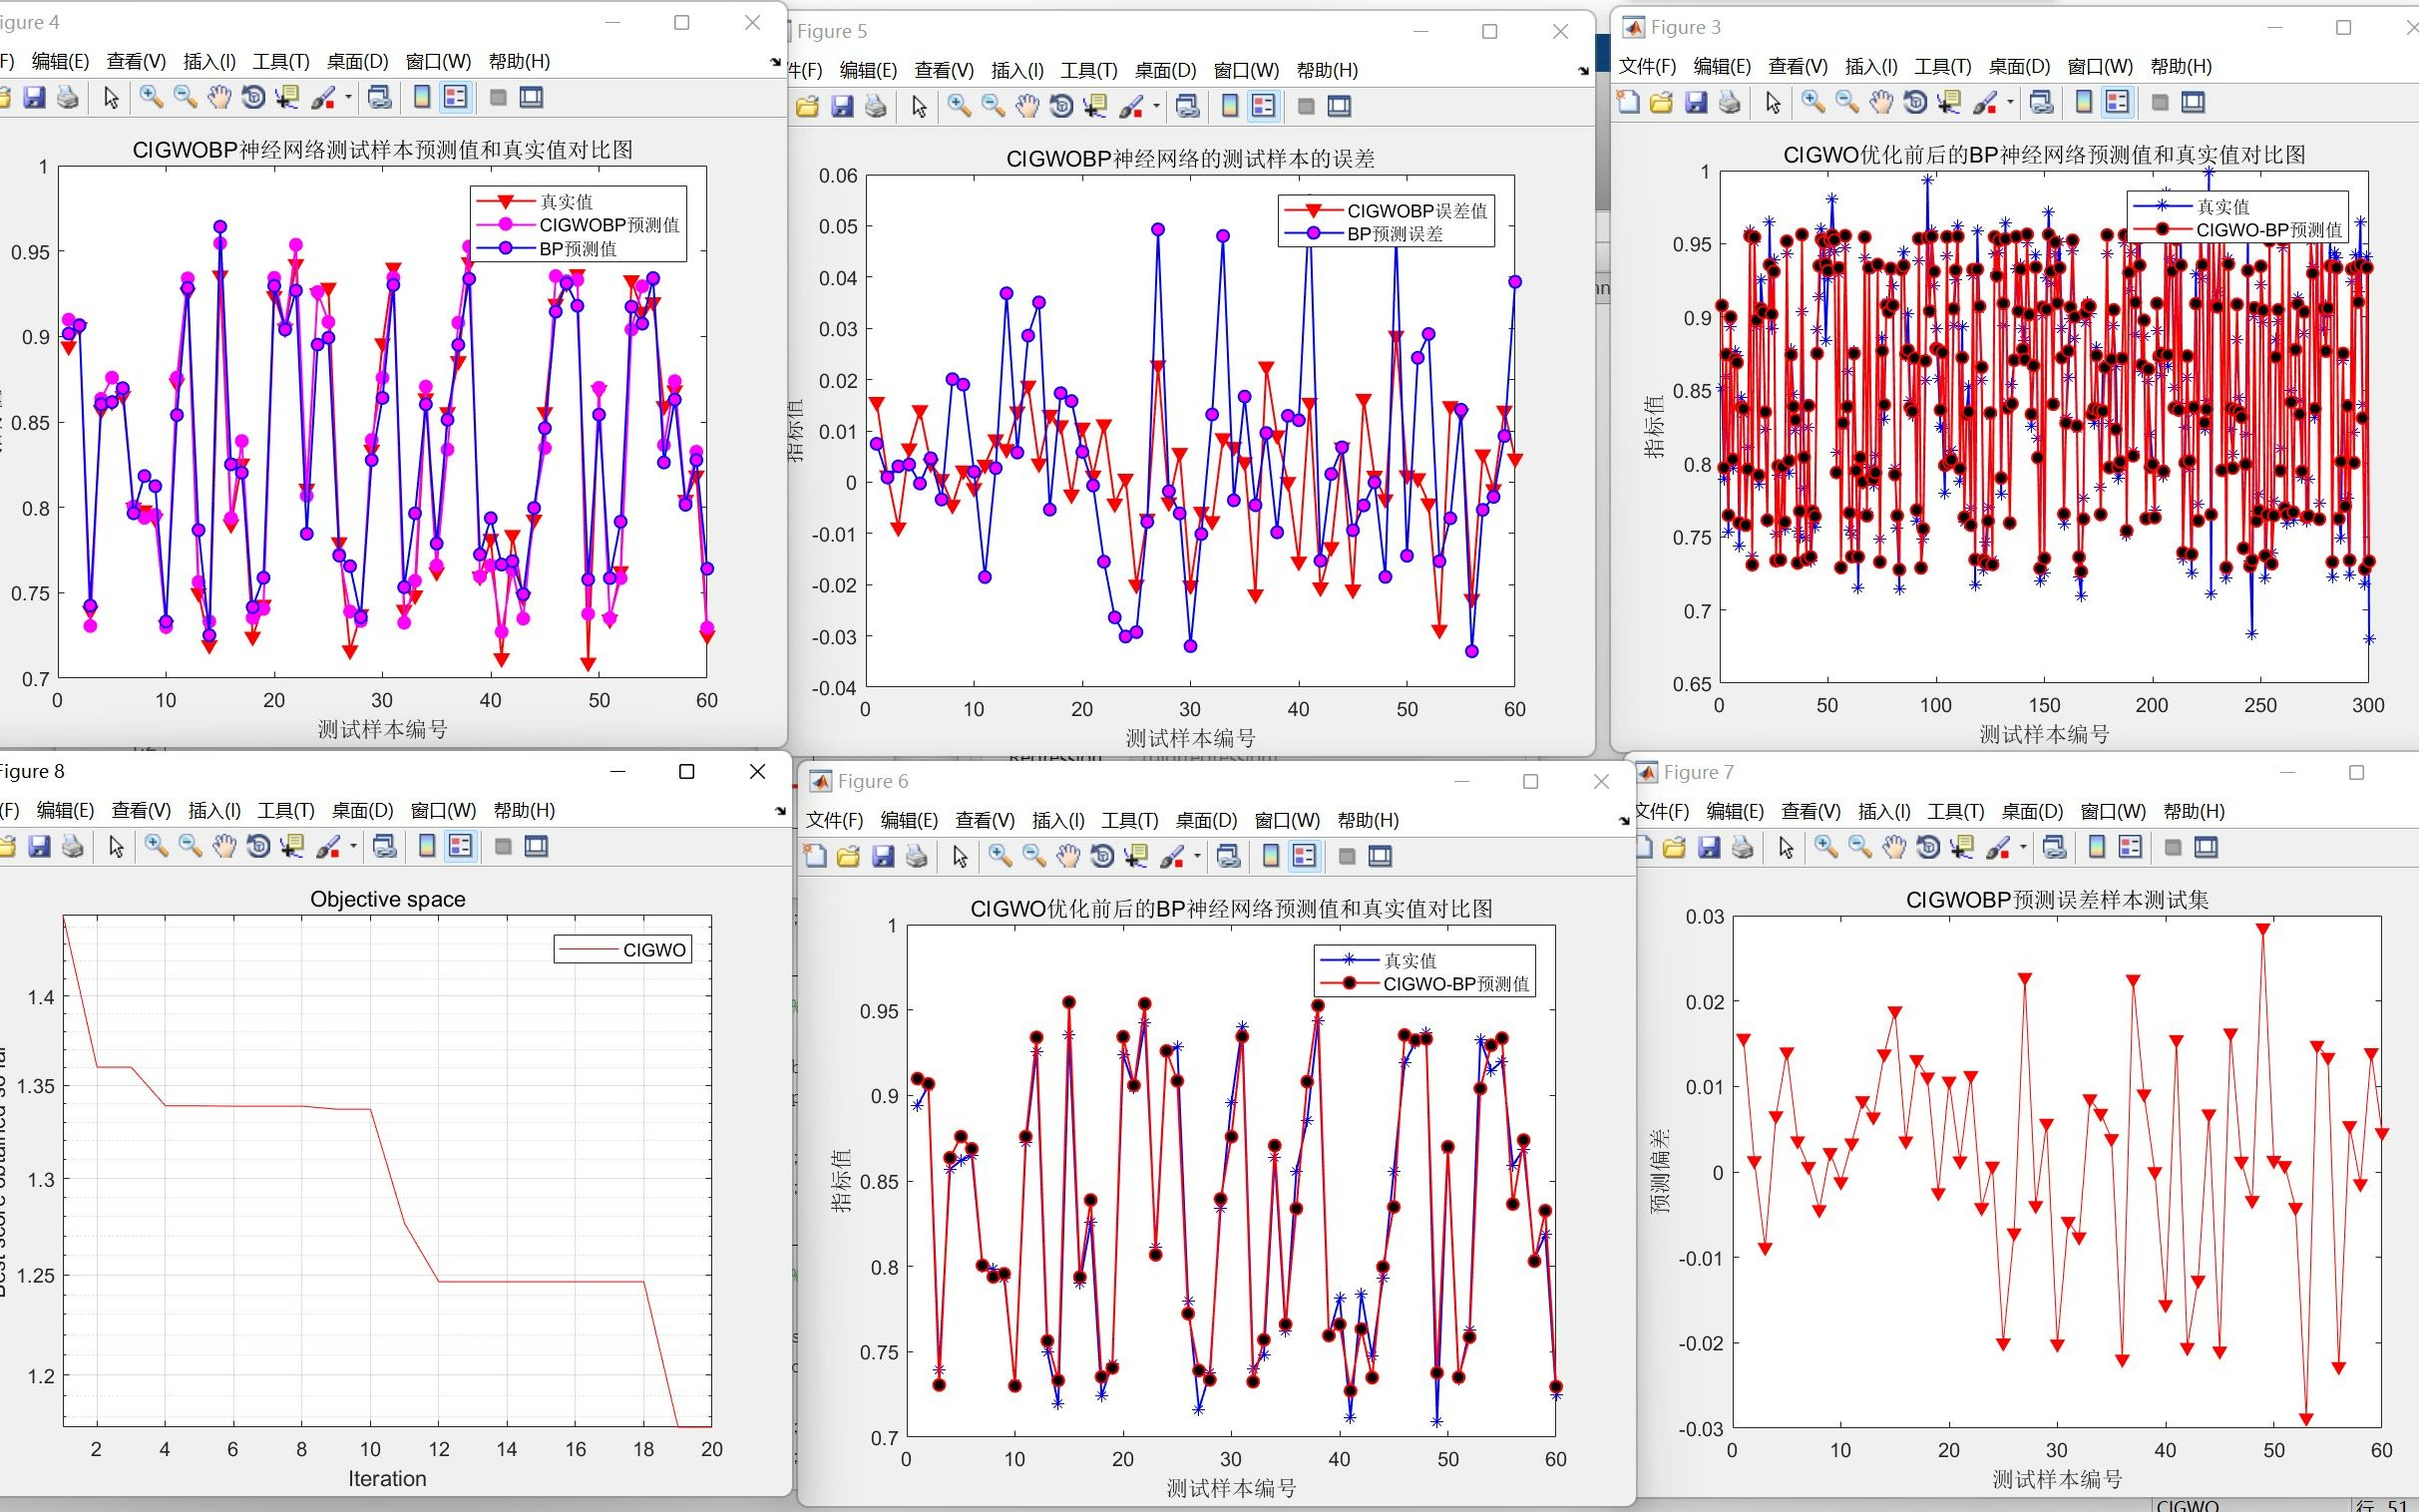2419x1512 pixels.
Task: Click Hide Plot Tools in Figure 6
Action: (1347, 856)
